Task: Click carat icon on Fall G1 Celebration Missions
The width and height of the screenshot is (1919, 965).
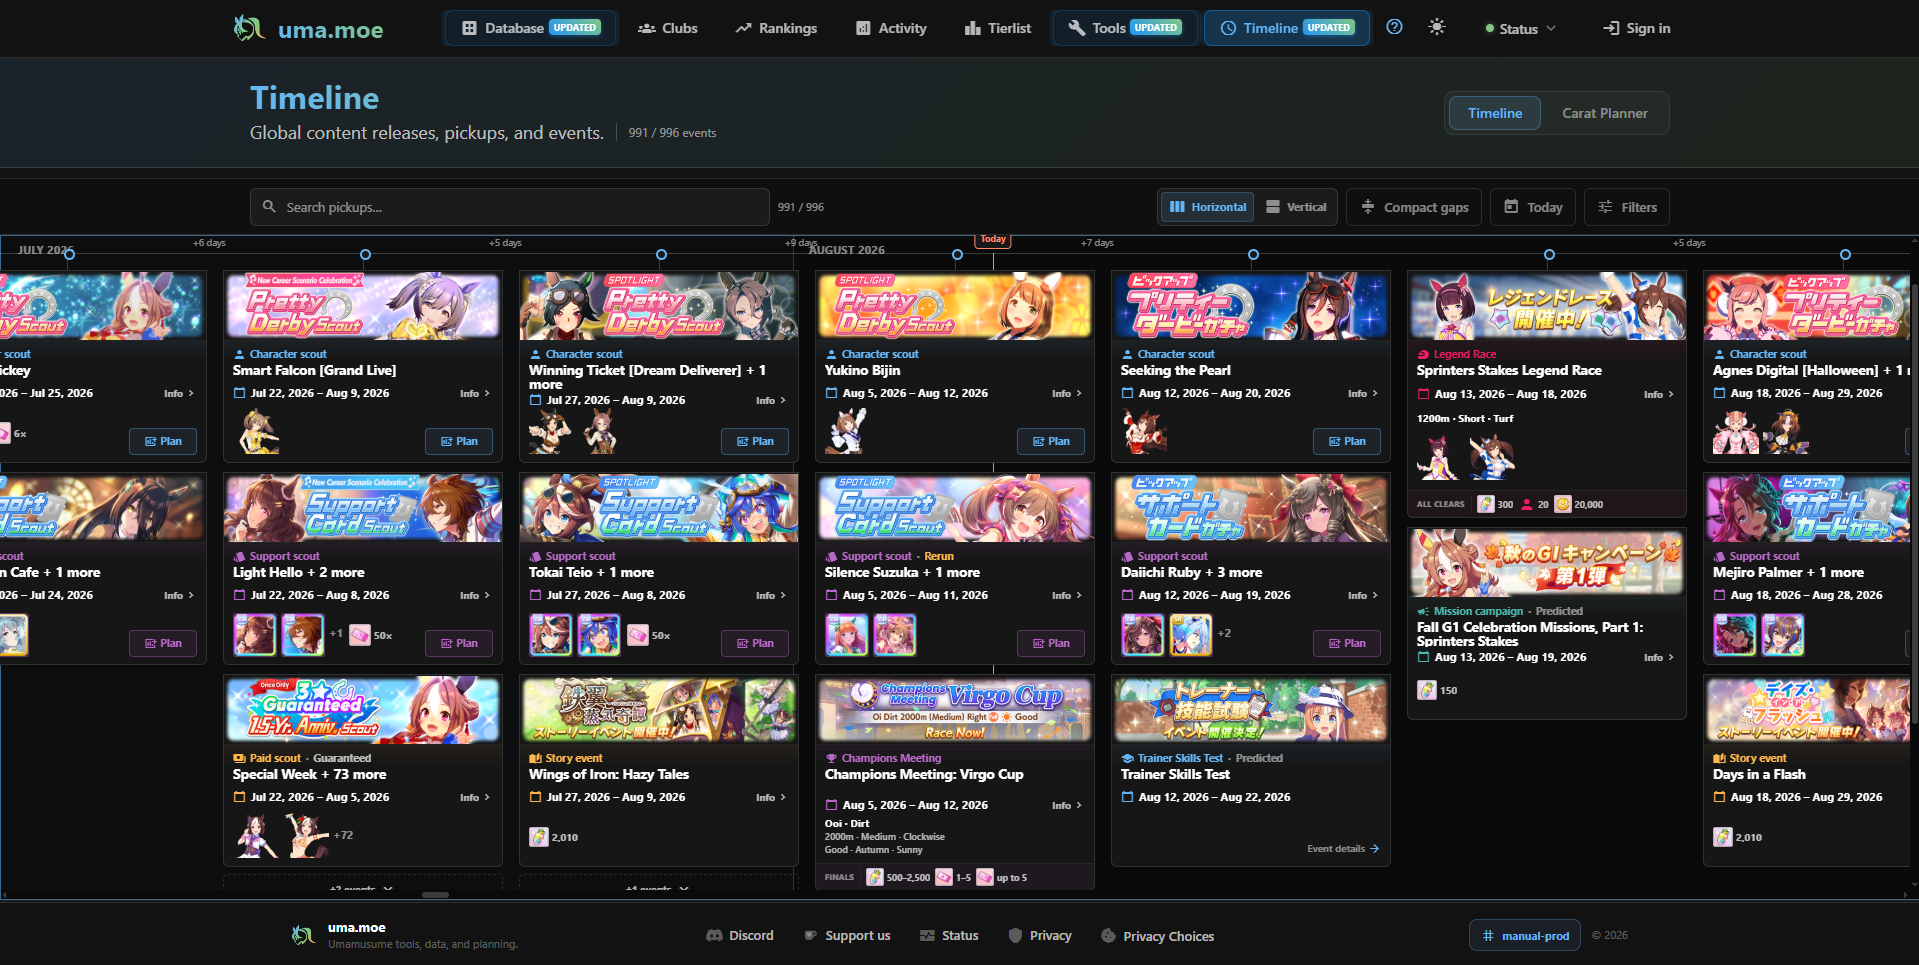Action: pyautogui.click(x=1427, y=690)
